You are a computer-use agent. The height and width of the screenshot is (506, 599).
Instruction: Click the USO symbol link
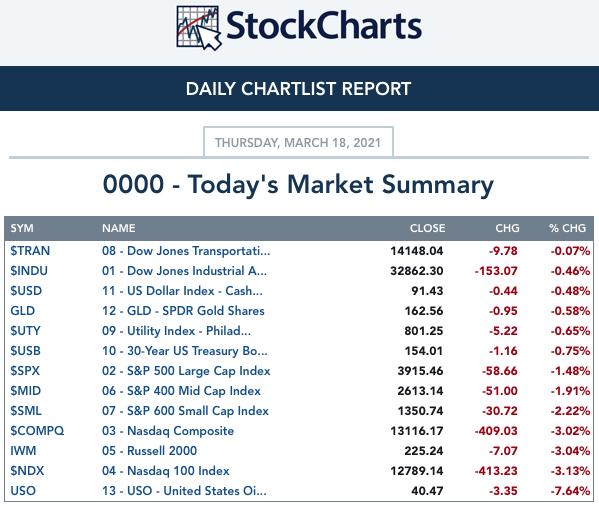click(x=23, y=491)
